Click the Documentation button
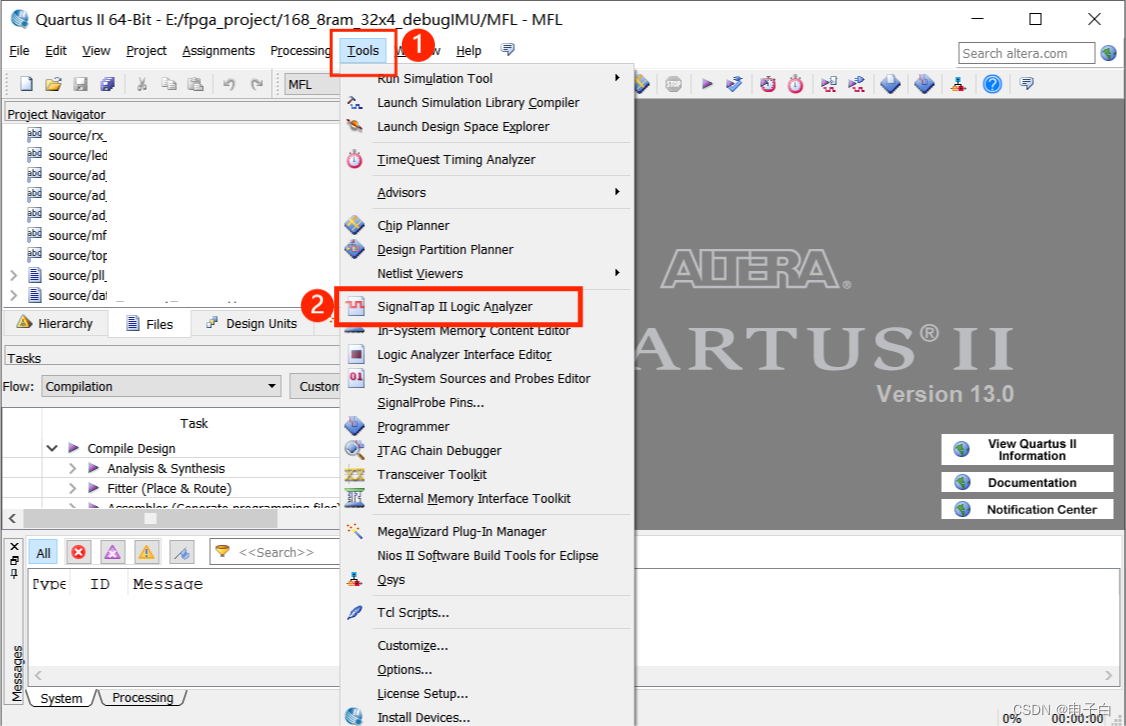Viewport: 1126px width, 726px height. [x=1027, y=483]
